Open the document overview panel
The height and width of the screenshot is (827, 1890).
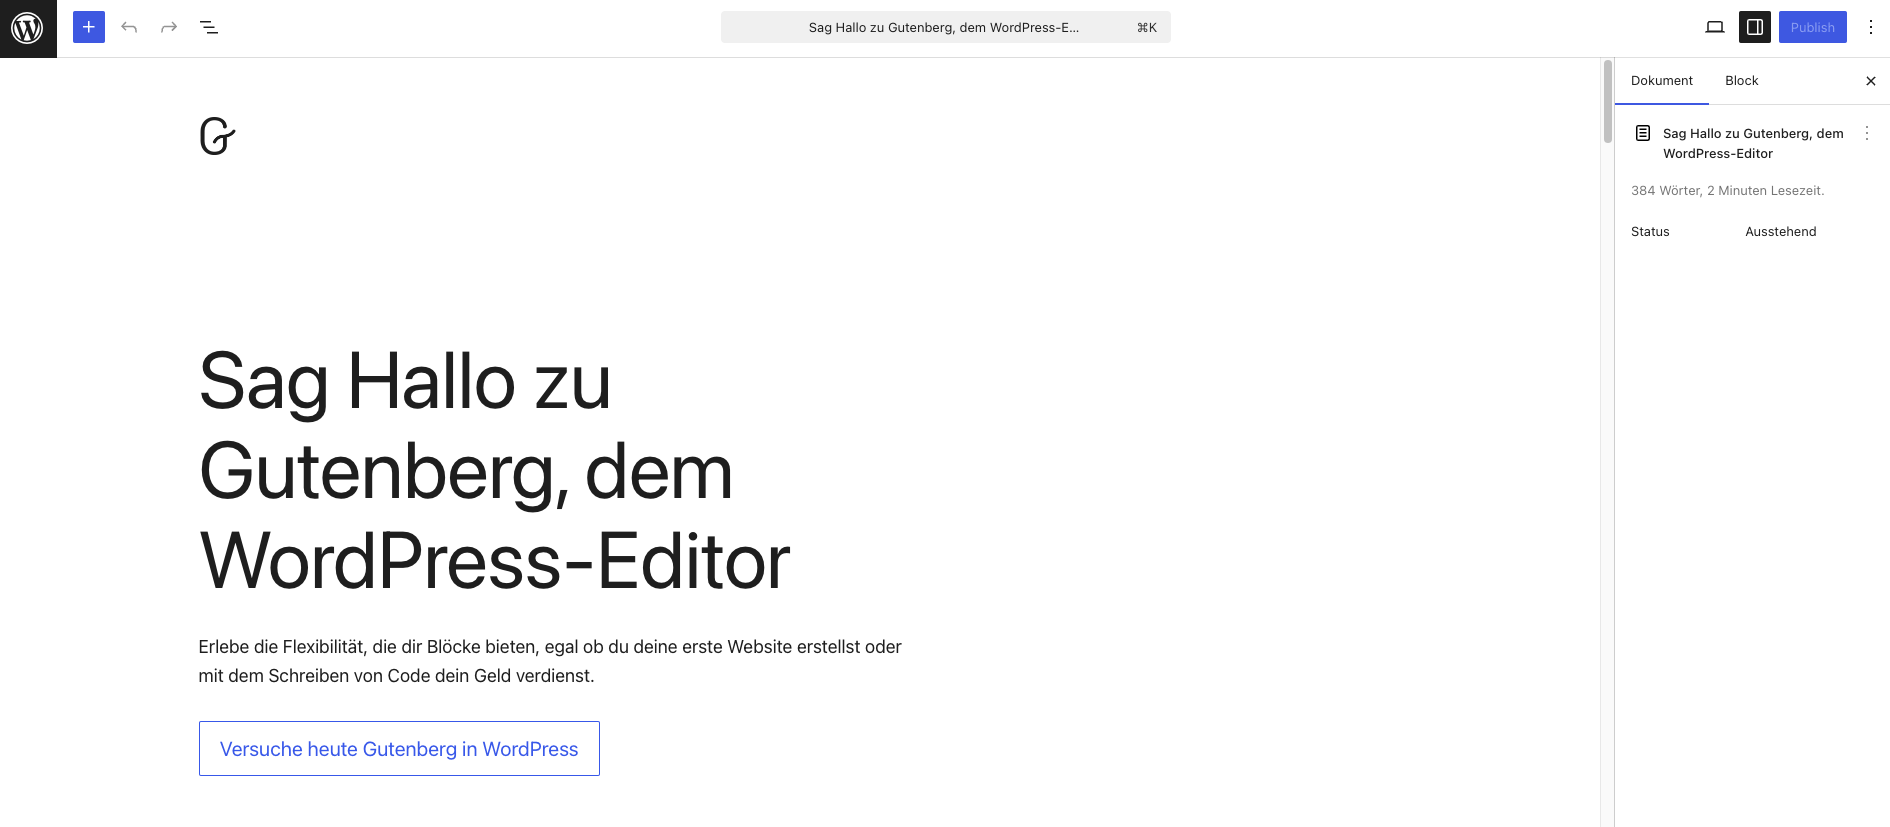[209, 27]
